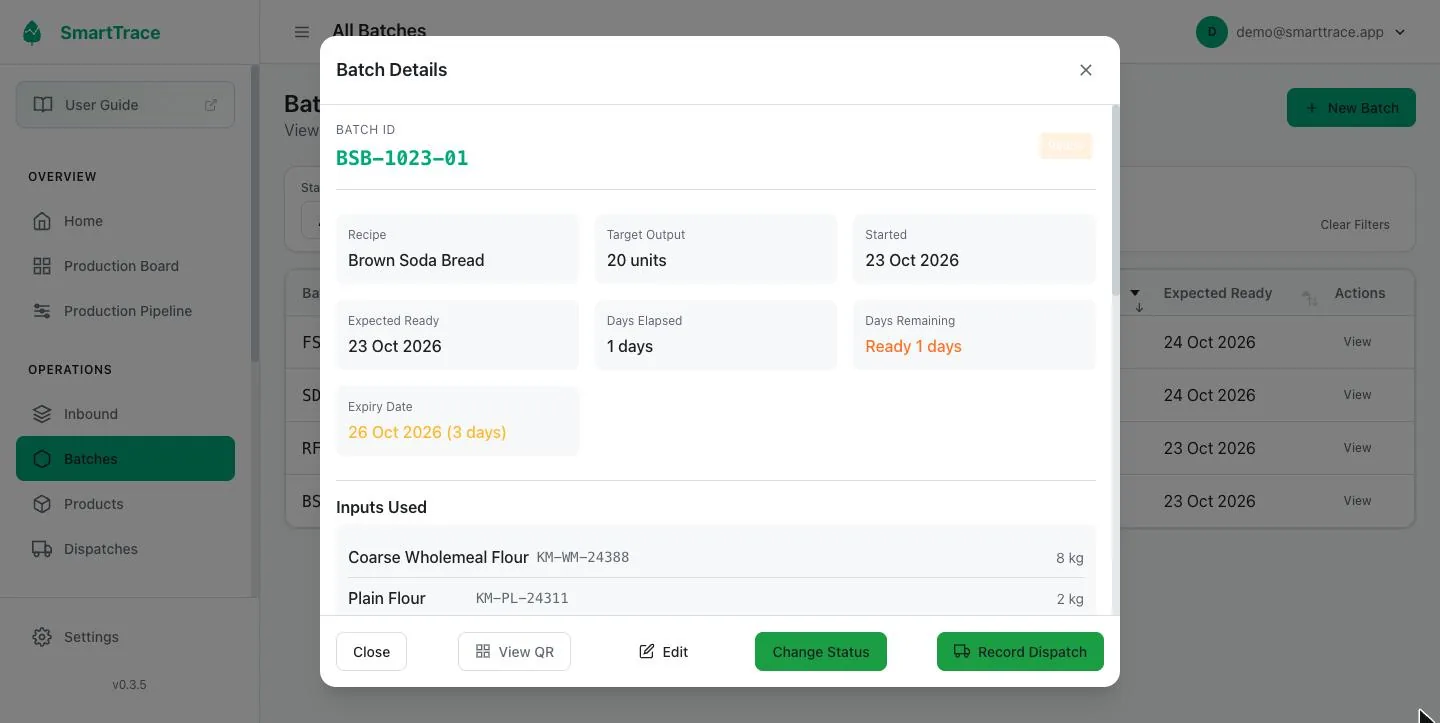Click the batch ID BSB-1023-01
Image resolution: width=1440 pixels, height=723 pixels.
tap(402, 158)
